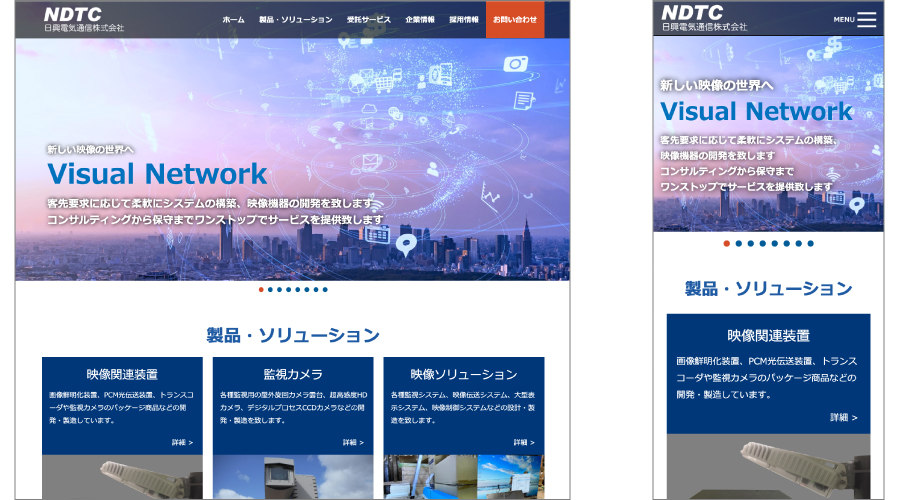Click 新しい映像の世界へ text in desktop hero

point(90,149)
